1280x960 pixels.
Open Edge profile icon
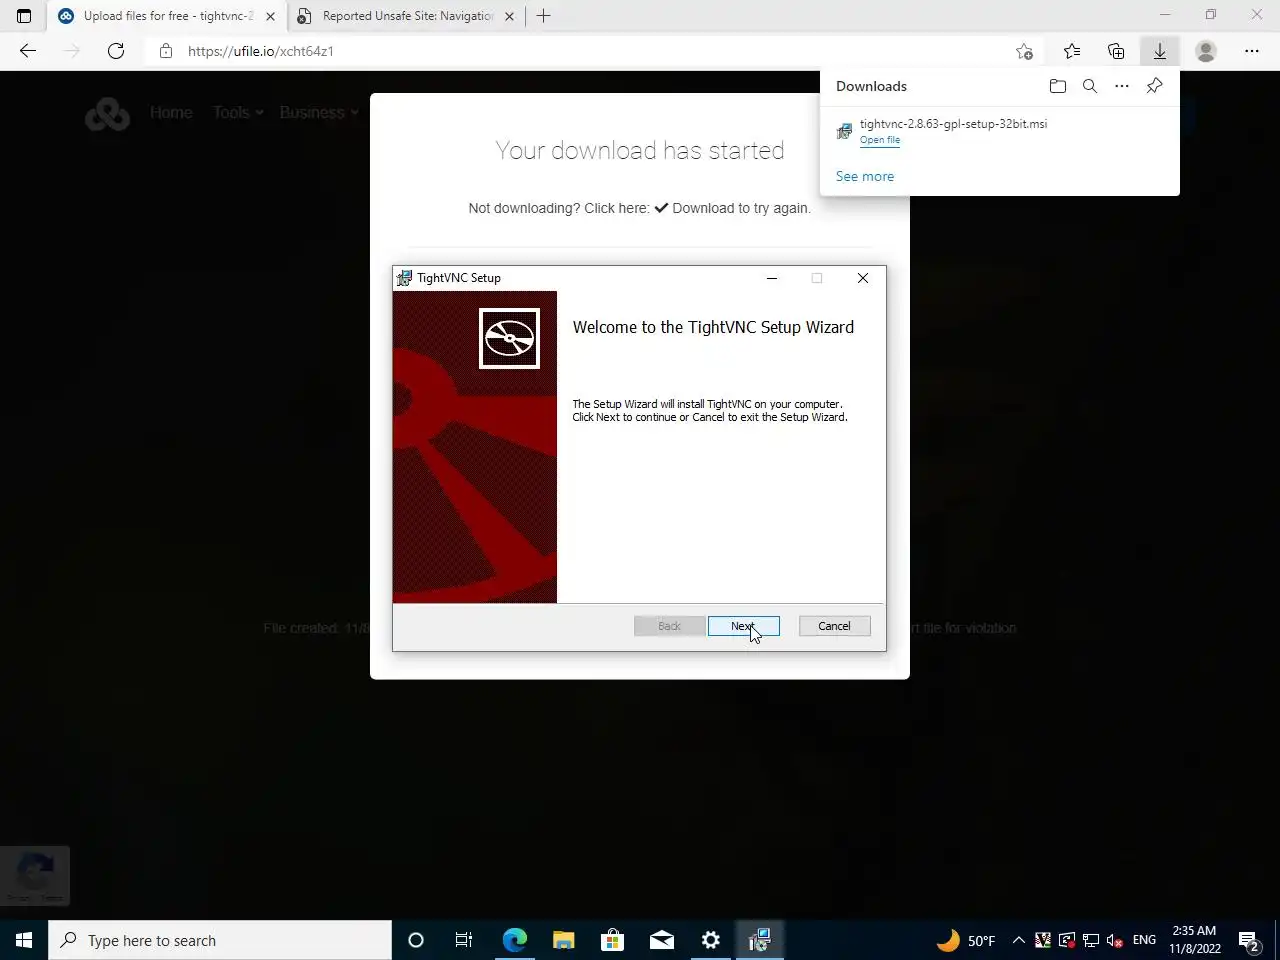coord(1206,51)
